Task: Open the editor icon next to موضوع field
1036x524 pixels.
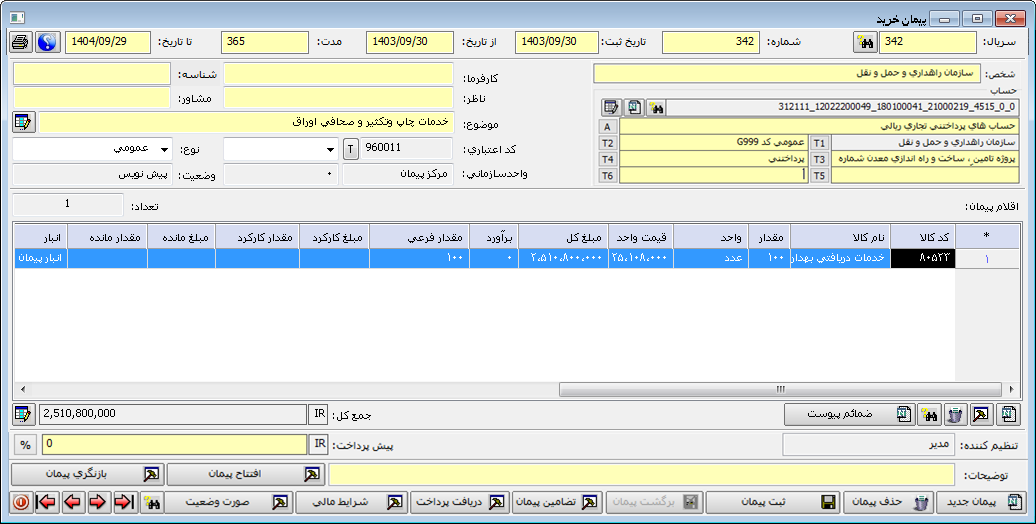Action: 23,122
